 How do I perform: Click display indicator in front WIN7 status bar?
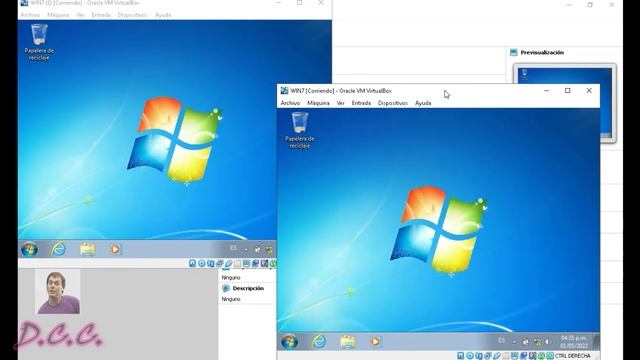tap(514, 356)
